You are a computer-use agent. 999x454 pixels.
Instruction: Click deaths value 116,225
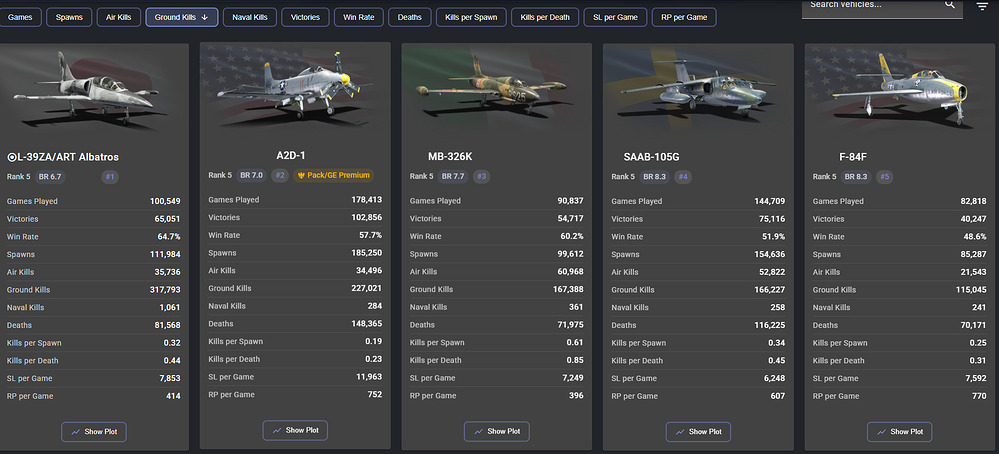pos(770,325)
